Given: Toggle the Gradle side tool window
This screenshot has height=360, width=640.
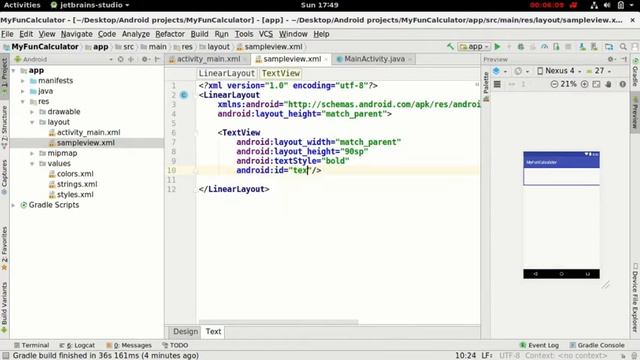Looking at the screenshot, I should tap(635, 72).
